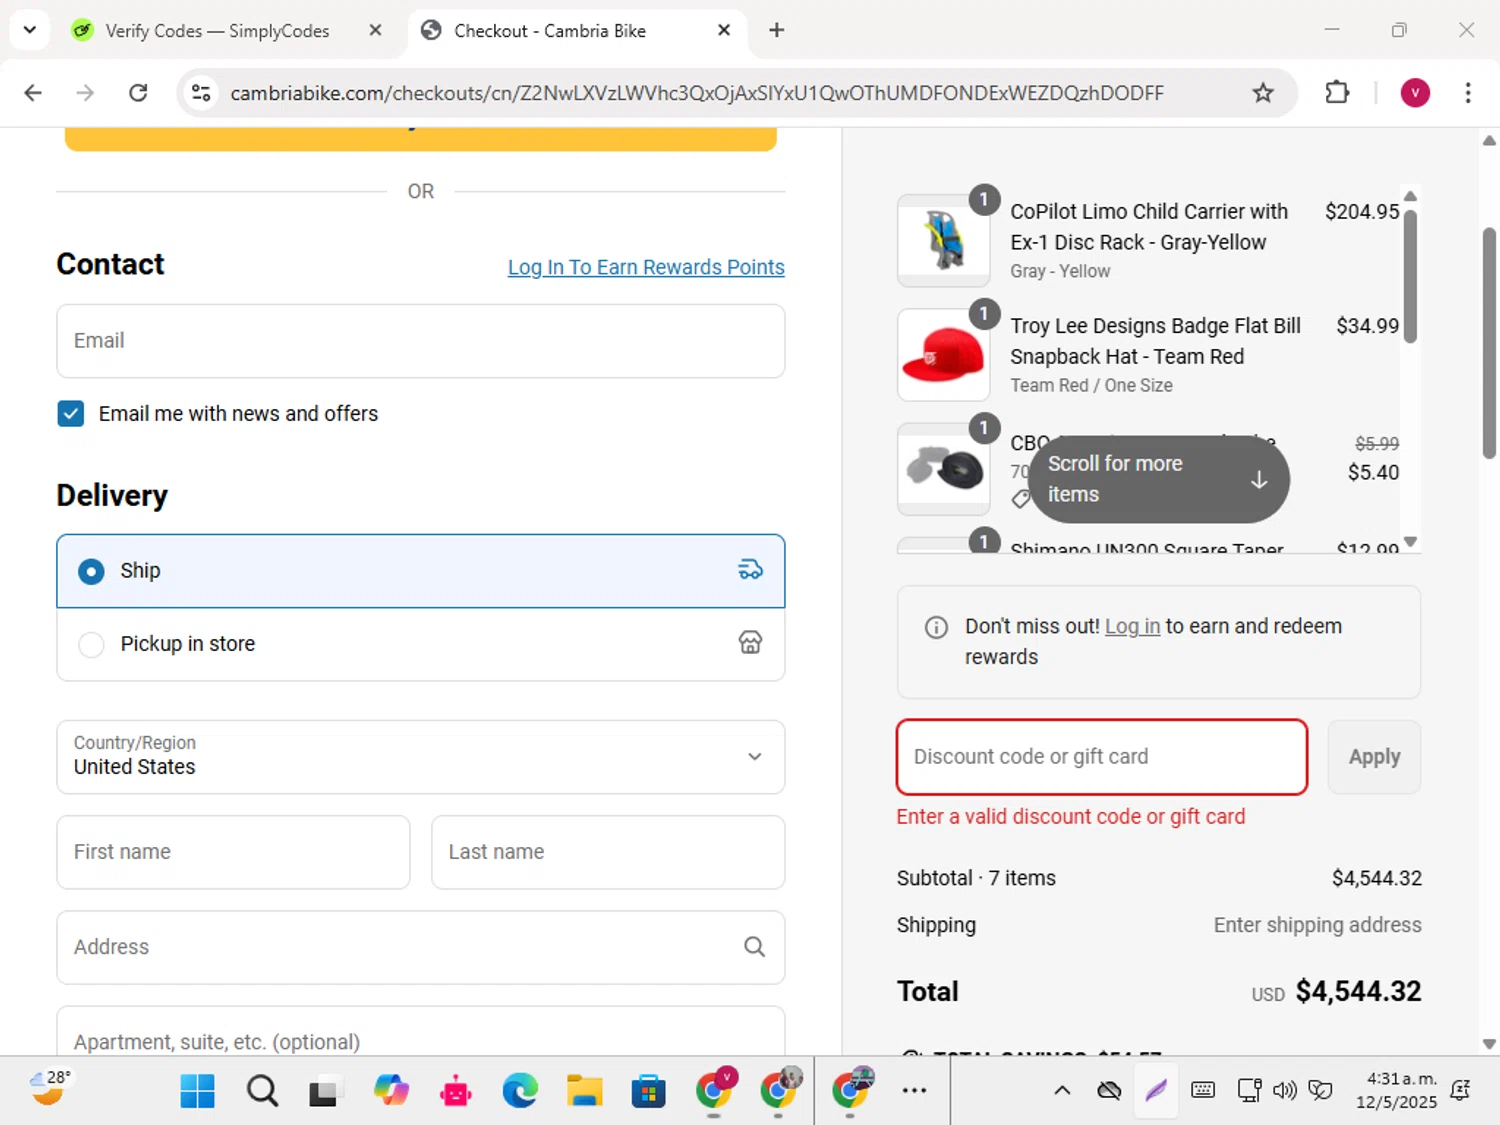Open Windows taskbar Search
This screenshot has width=1500, height=1125.
pyautogui.click(x=262, y=1091)
